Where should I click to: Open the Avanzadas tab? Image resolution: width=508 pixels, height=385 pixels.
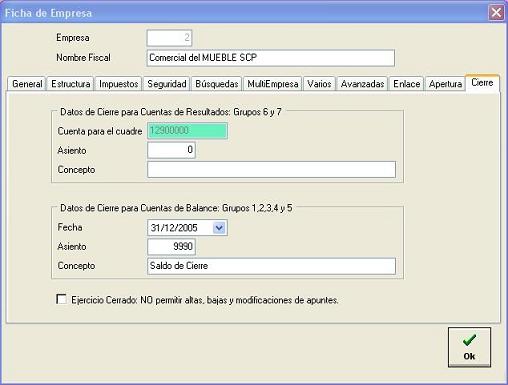[x=362, y=84]
